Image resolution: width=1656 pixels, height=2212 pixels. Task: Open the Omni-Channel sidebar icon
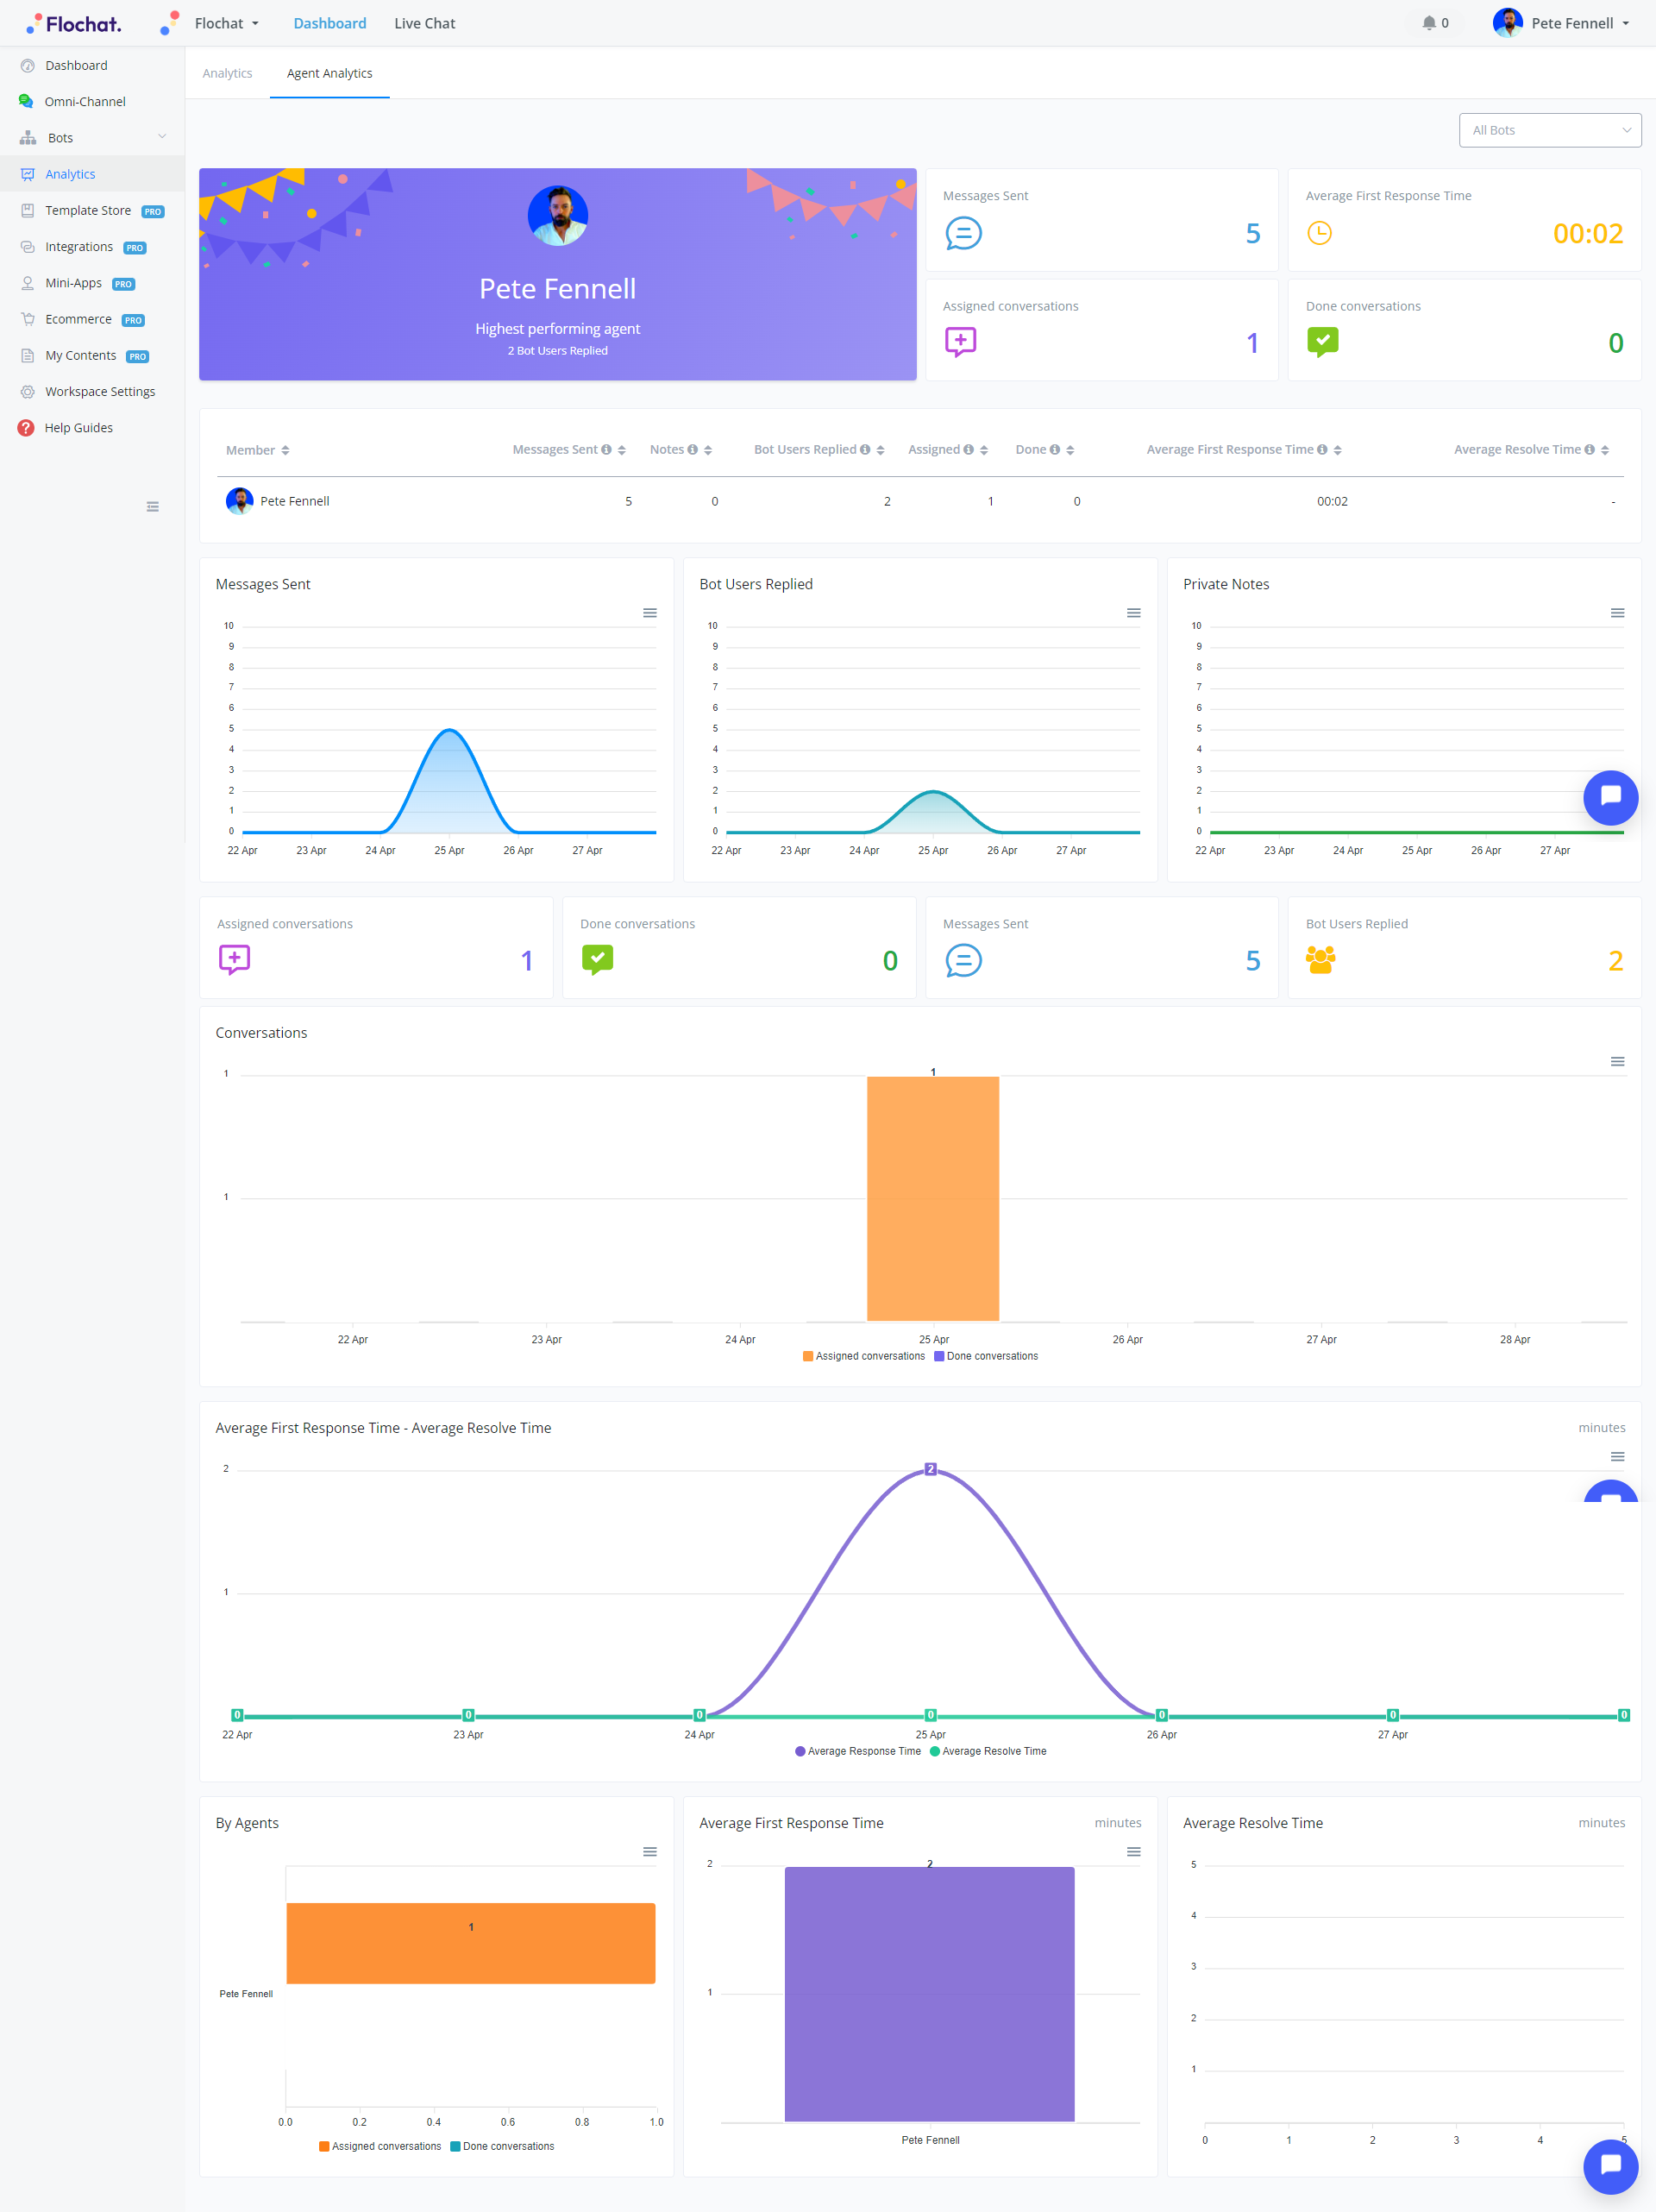(27, 101)
